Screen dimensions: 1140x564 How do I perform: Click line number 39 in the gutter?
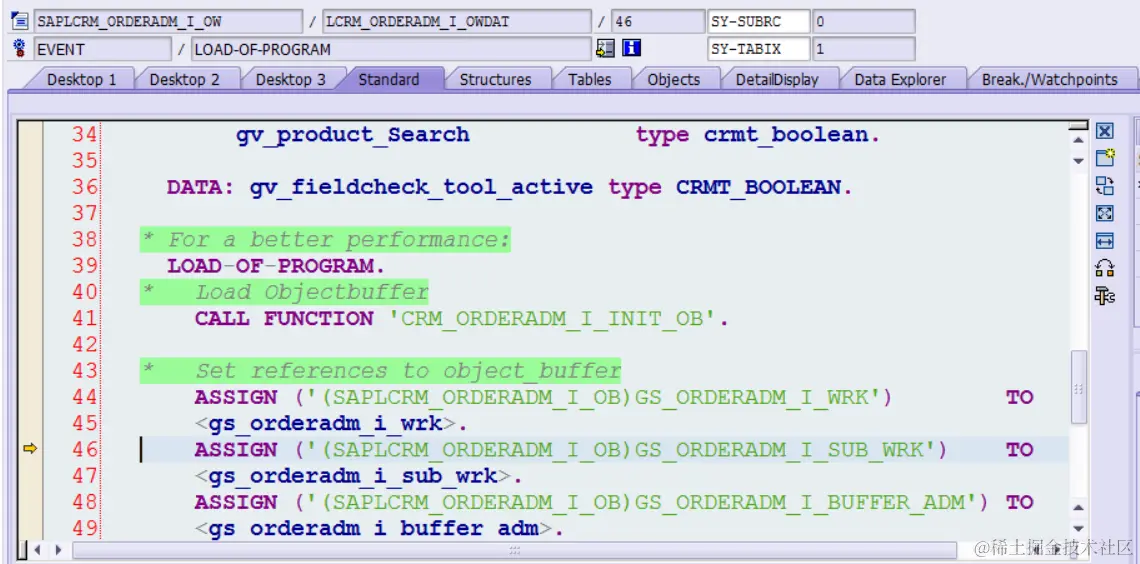[85, 266]
